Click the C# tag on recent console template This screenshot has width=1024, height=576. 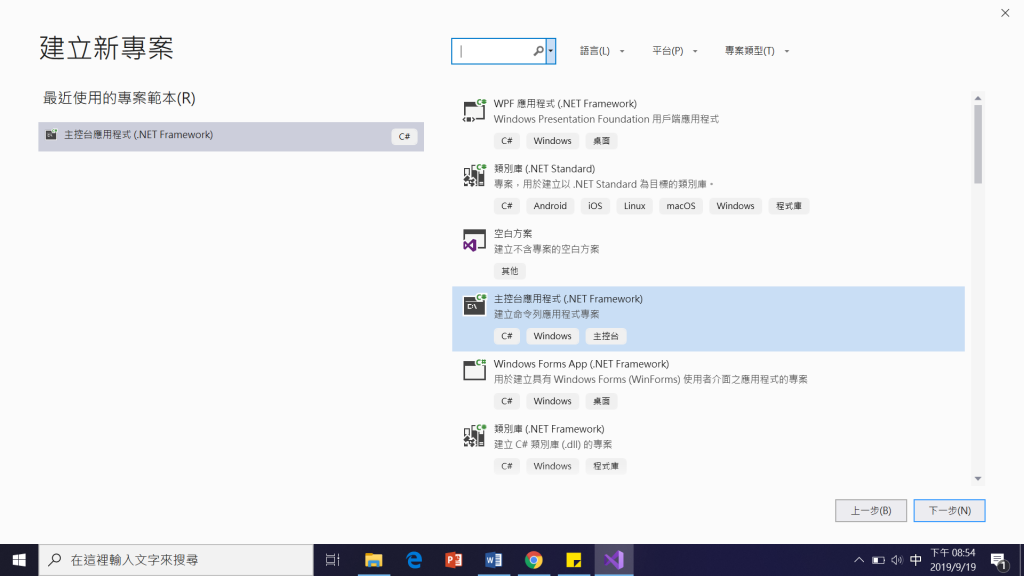pos(404,136)
